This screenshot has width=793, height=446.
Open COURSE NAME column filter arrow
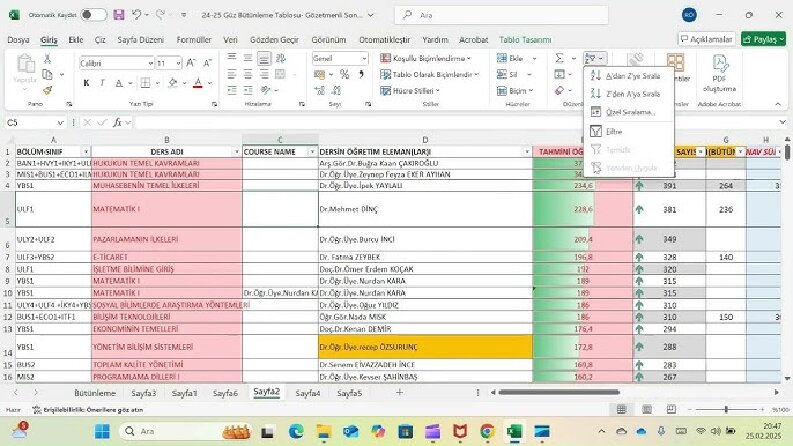pyautogui.click(x=313, y=152)
